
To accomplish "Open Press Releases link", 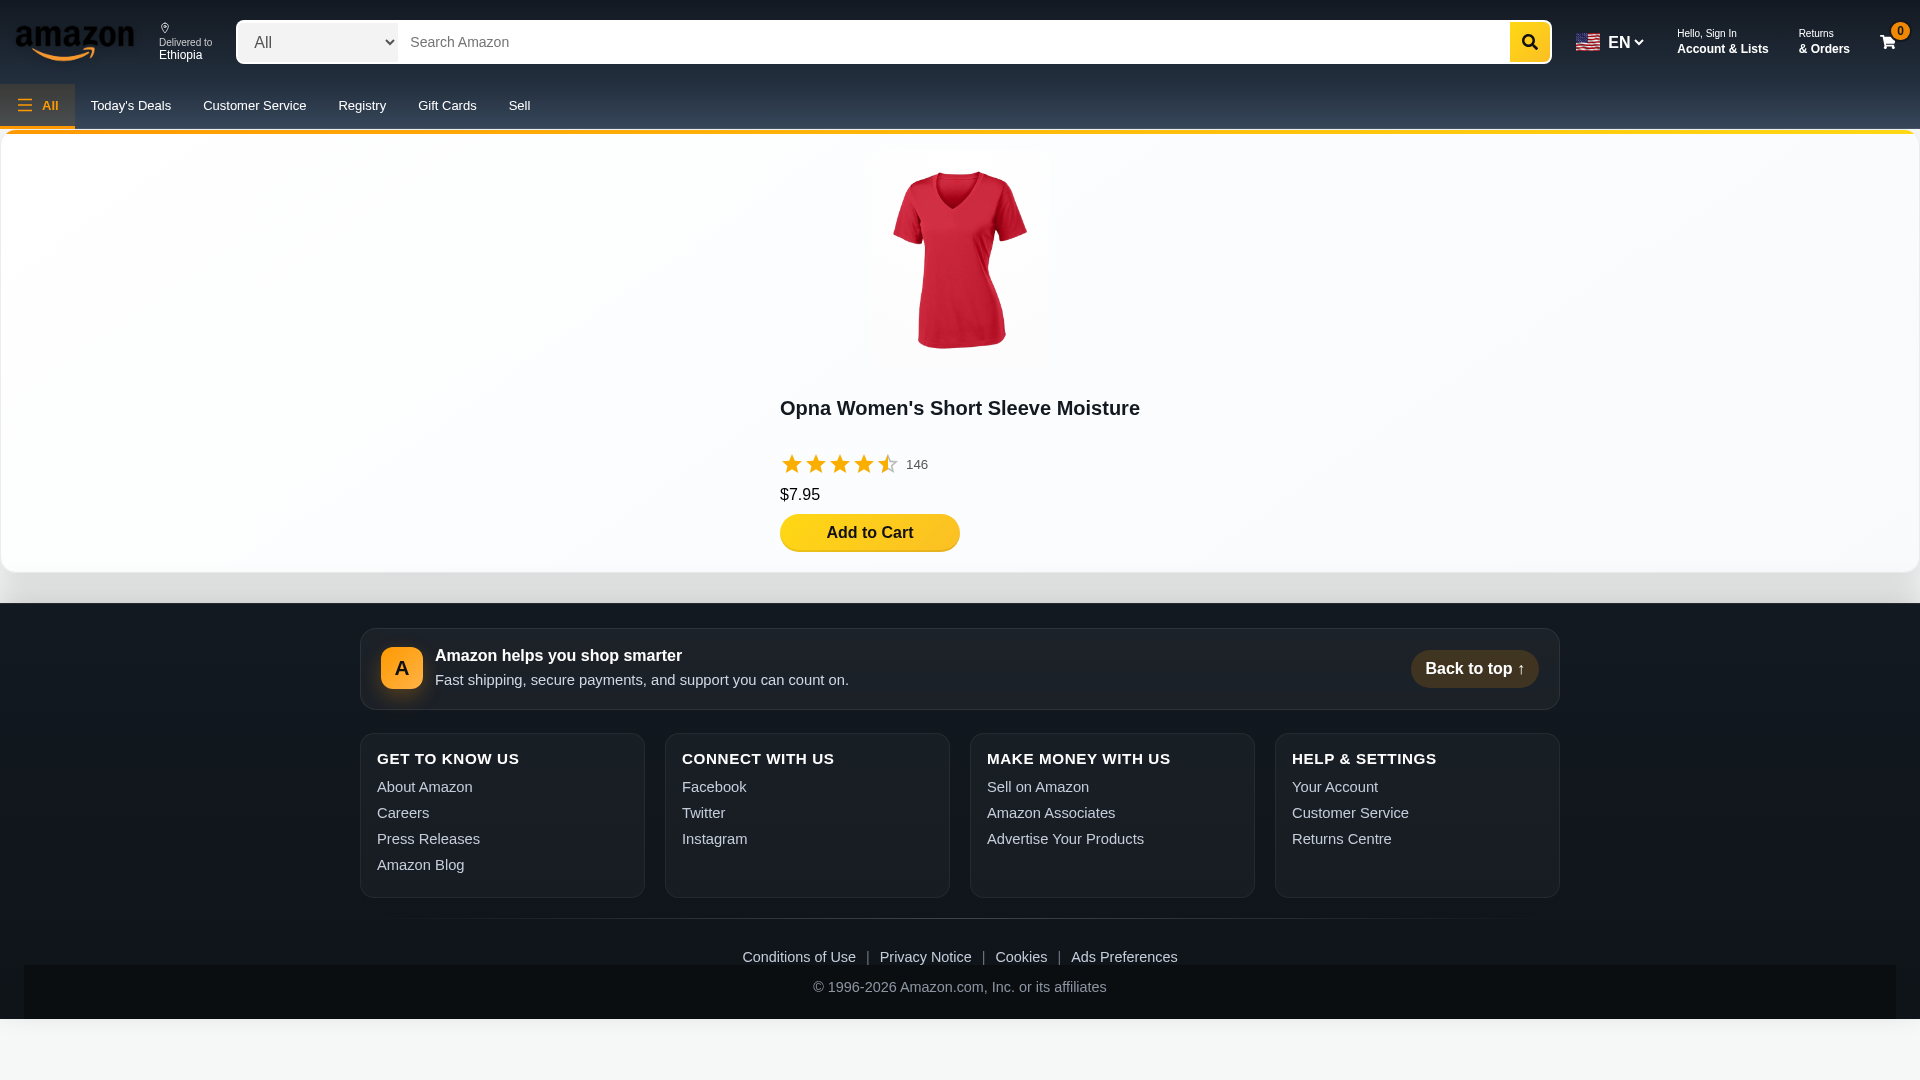I will click(428, 839).
